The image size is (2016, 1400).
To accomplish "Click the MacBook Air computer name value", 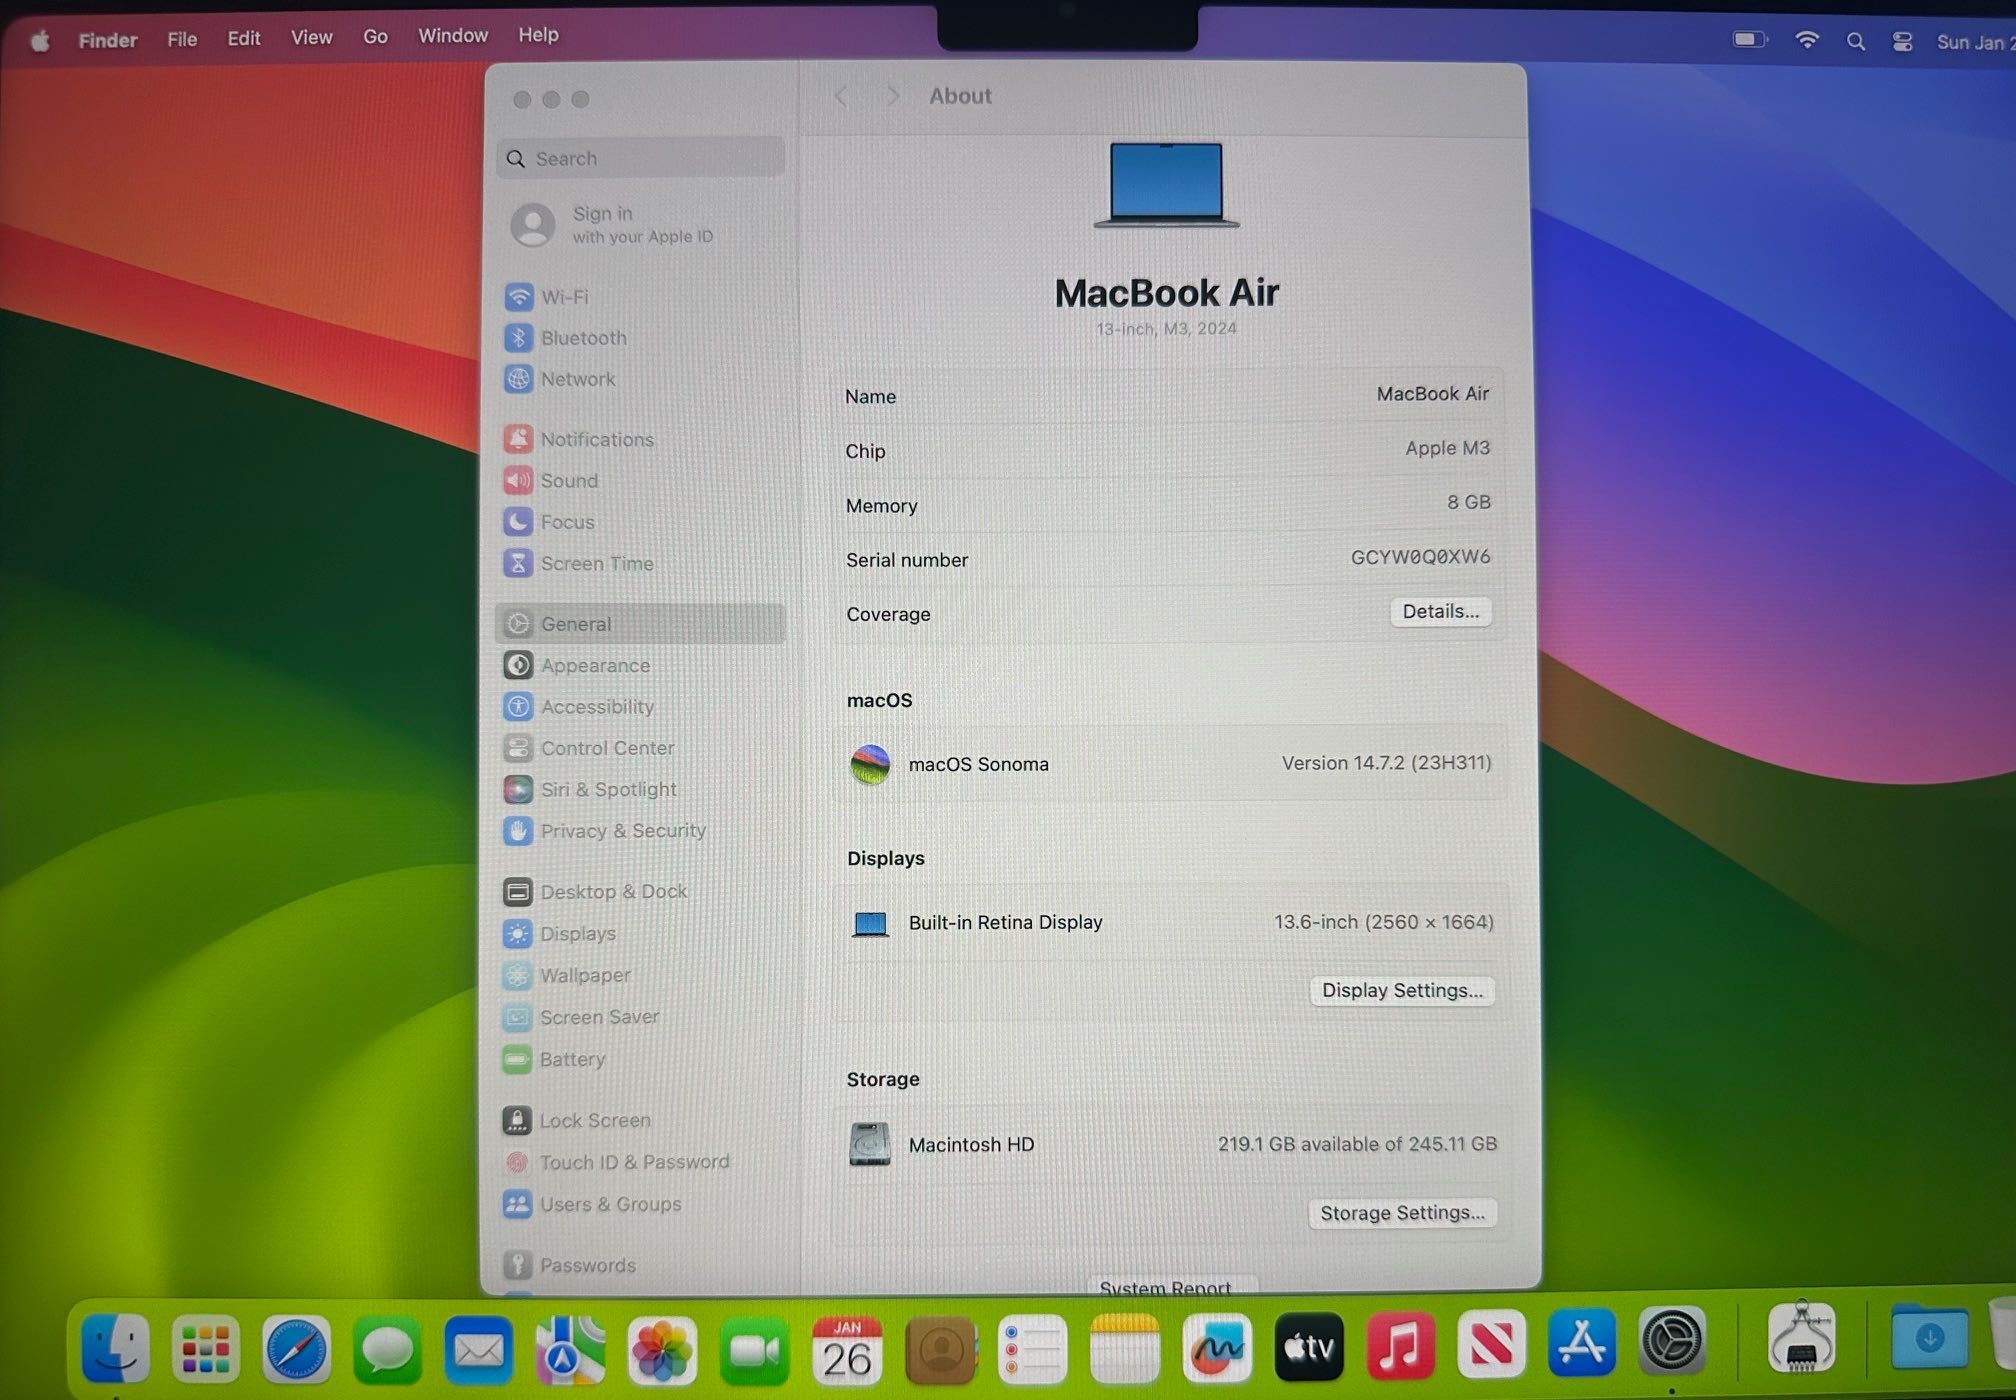I will (1432, 394).
